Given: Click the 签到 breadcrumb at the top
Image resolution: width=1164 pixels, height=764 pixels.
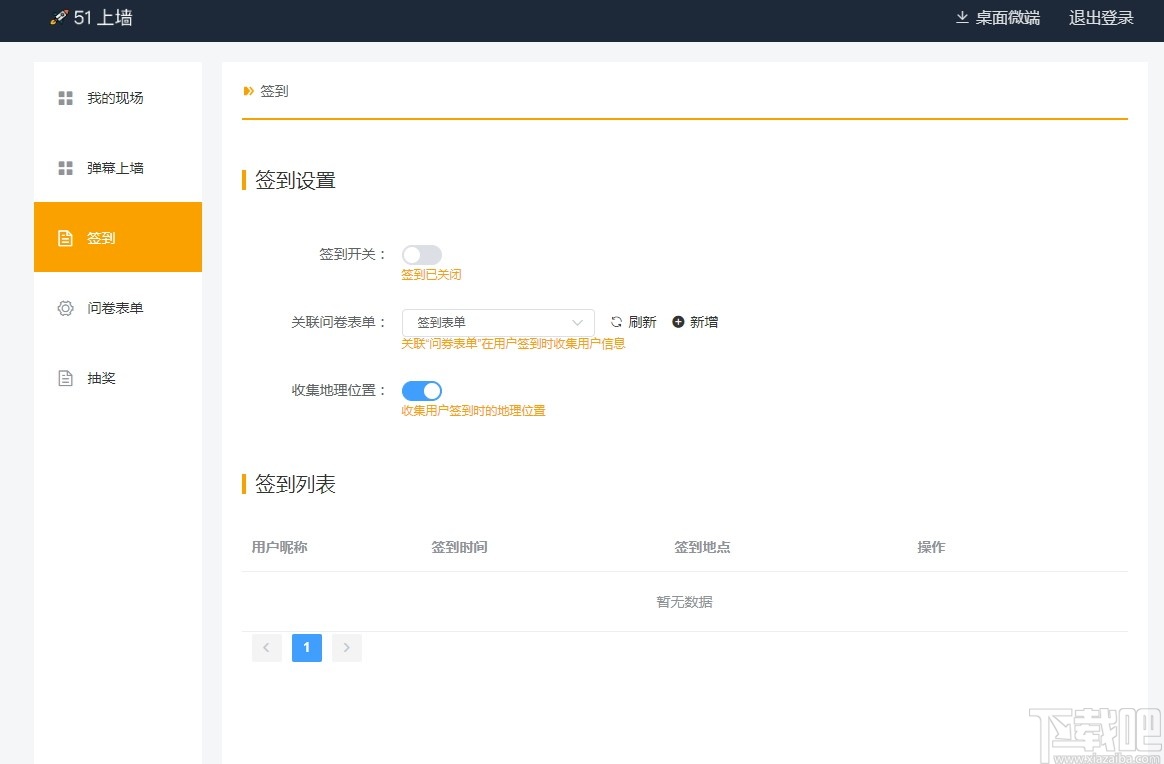Looking at the screenshot, I should coord(275,91).
